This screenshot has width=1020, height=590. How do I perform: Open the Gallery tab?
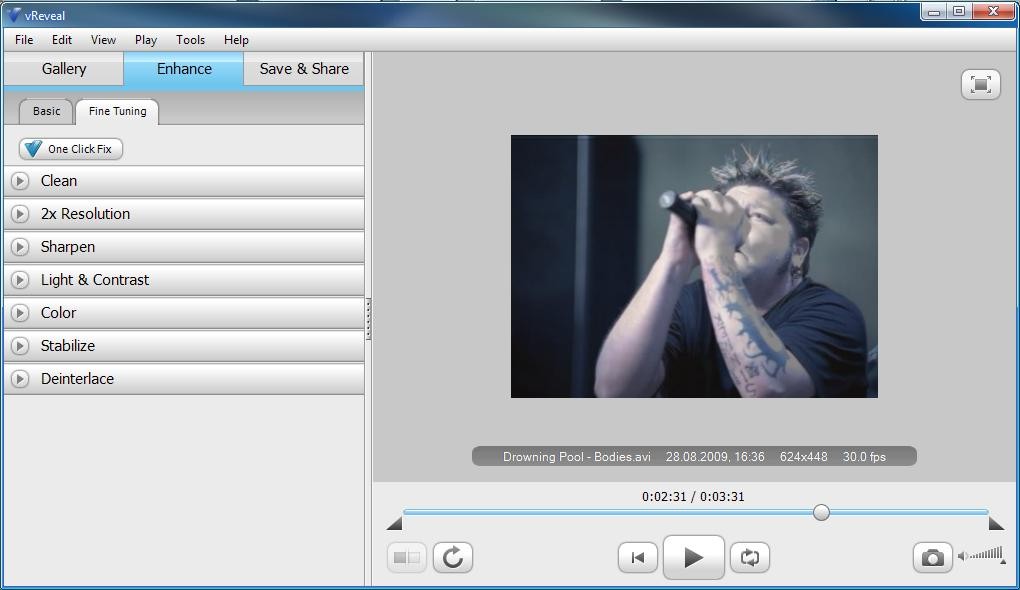point(64,69)
